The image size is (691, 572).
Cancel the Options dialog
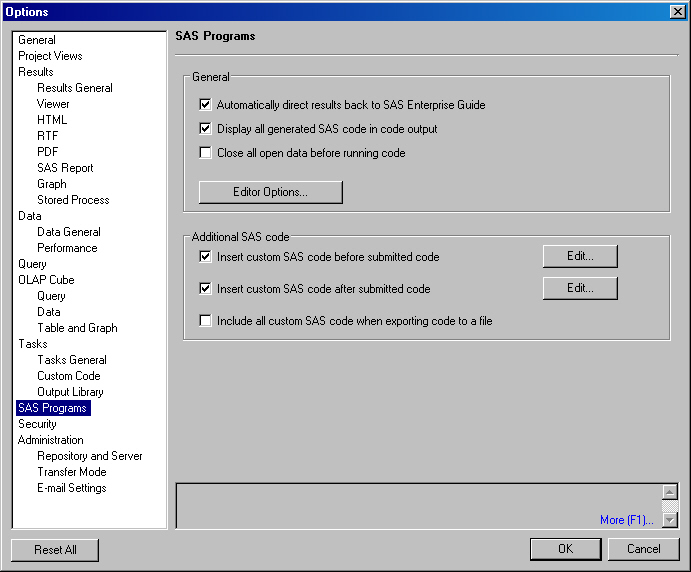(643, 549)
